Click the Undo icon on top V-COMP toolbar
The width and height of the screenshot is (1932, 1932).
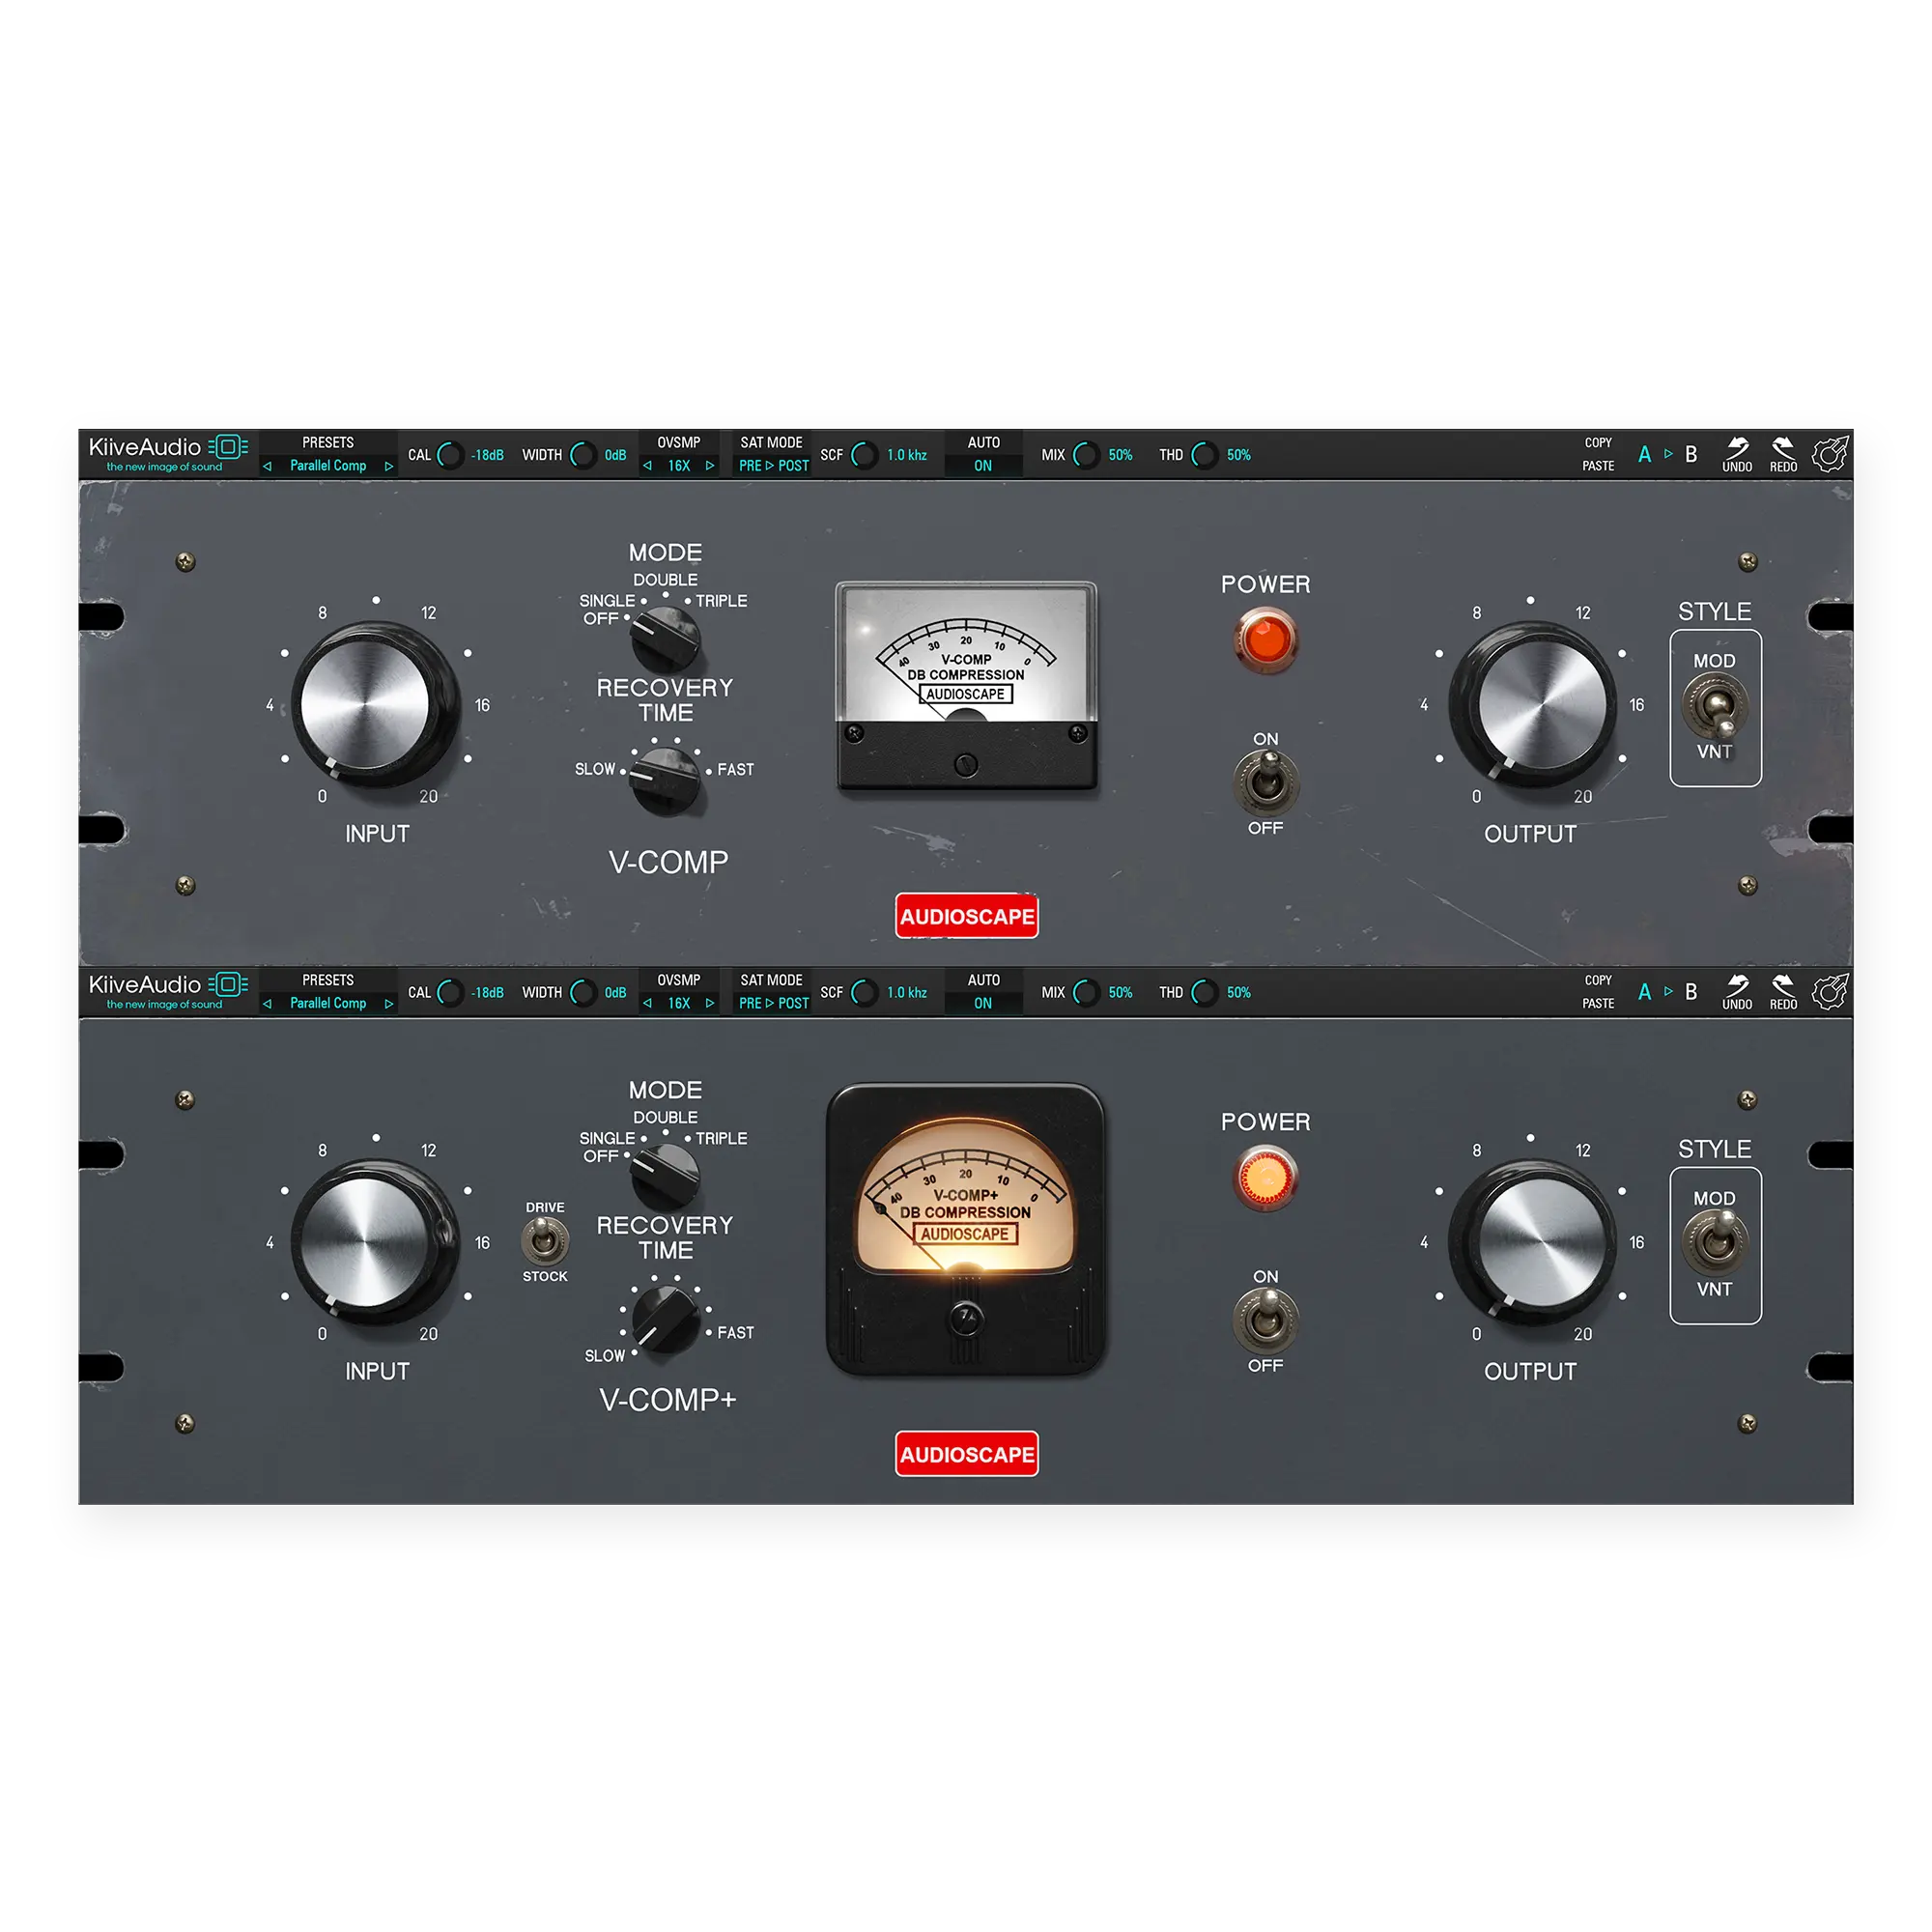(1737, 449)
